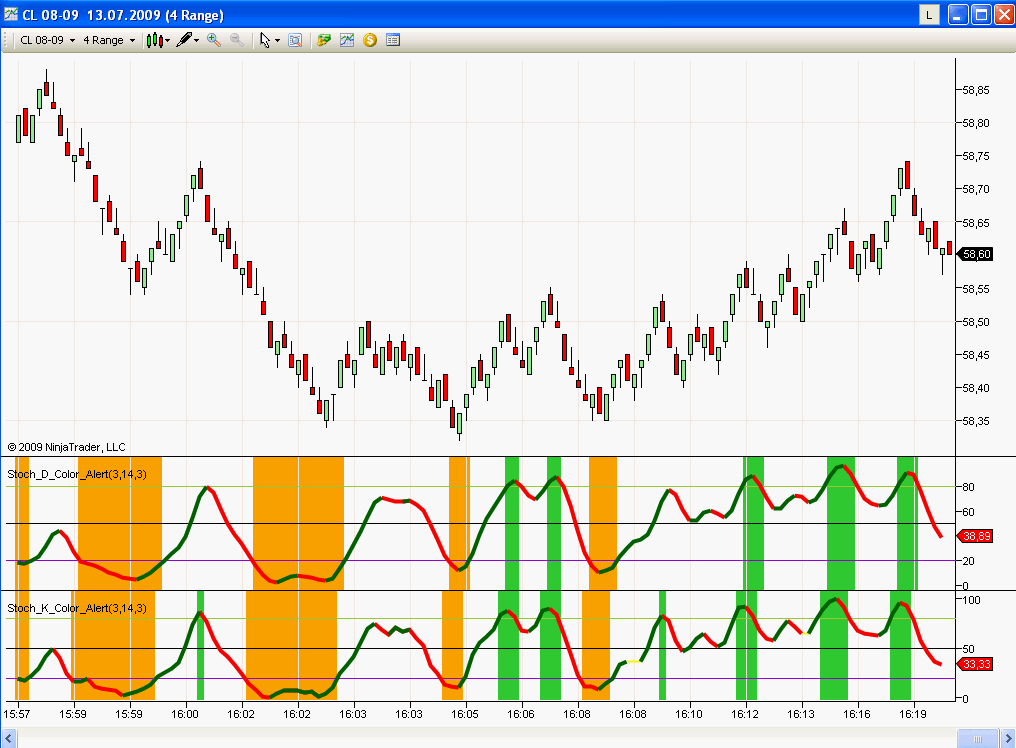The height and width of the screenshot is (748, 1016).
Task: Click the © 2009 NinjaTrader, LLC text
Action: coord(66,447)
